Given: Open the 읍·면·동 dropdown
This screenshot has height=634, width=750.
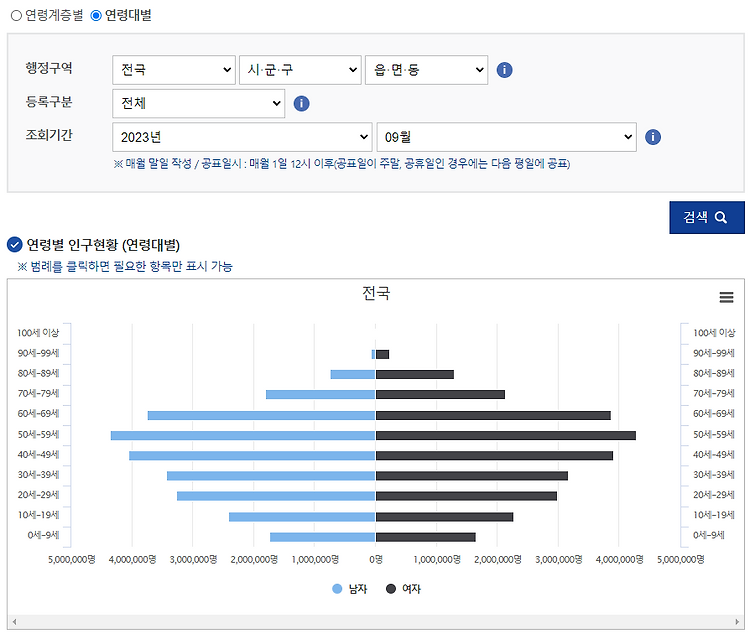Looking at the screenshot, I should click(x=426, y=70).
